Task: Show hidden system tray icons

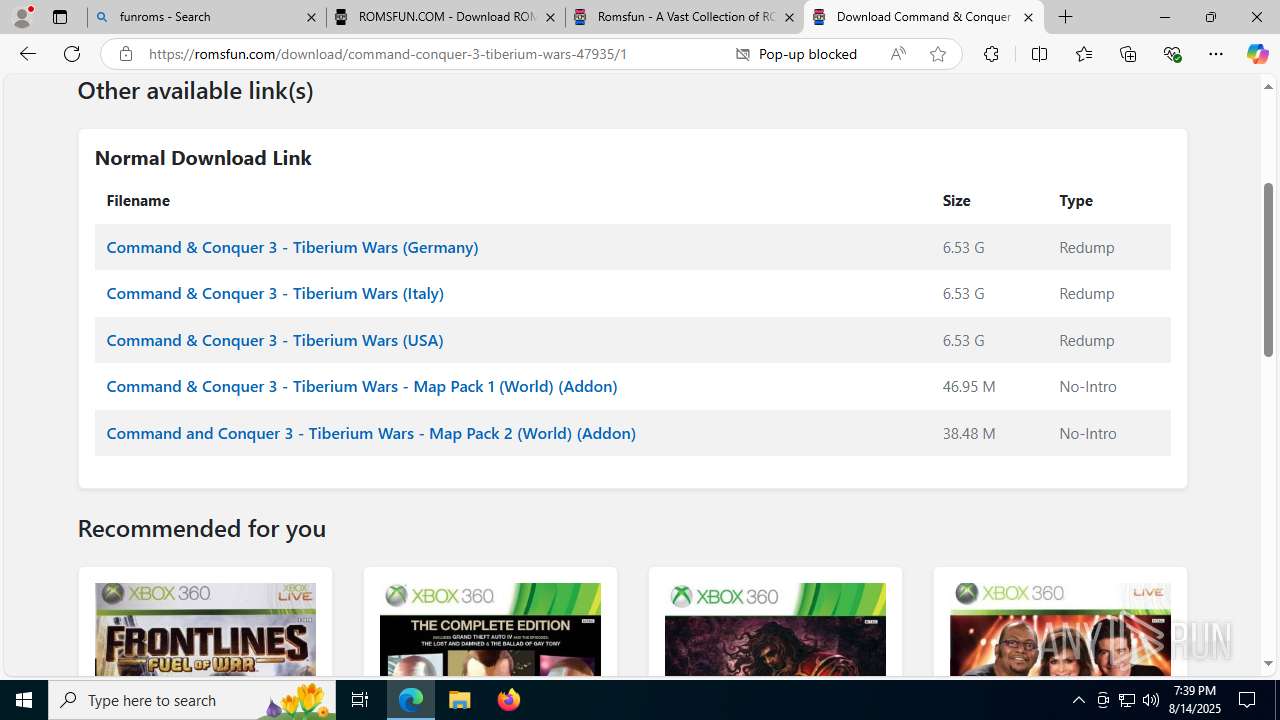Action: [1078, 700]
